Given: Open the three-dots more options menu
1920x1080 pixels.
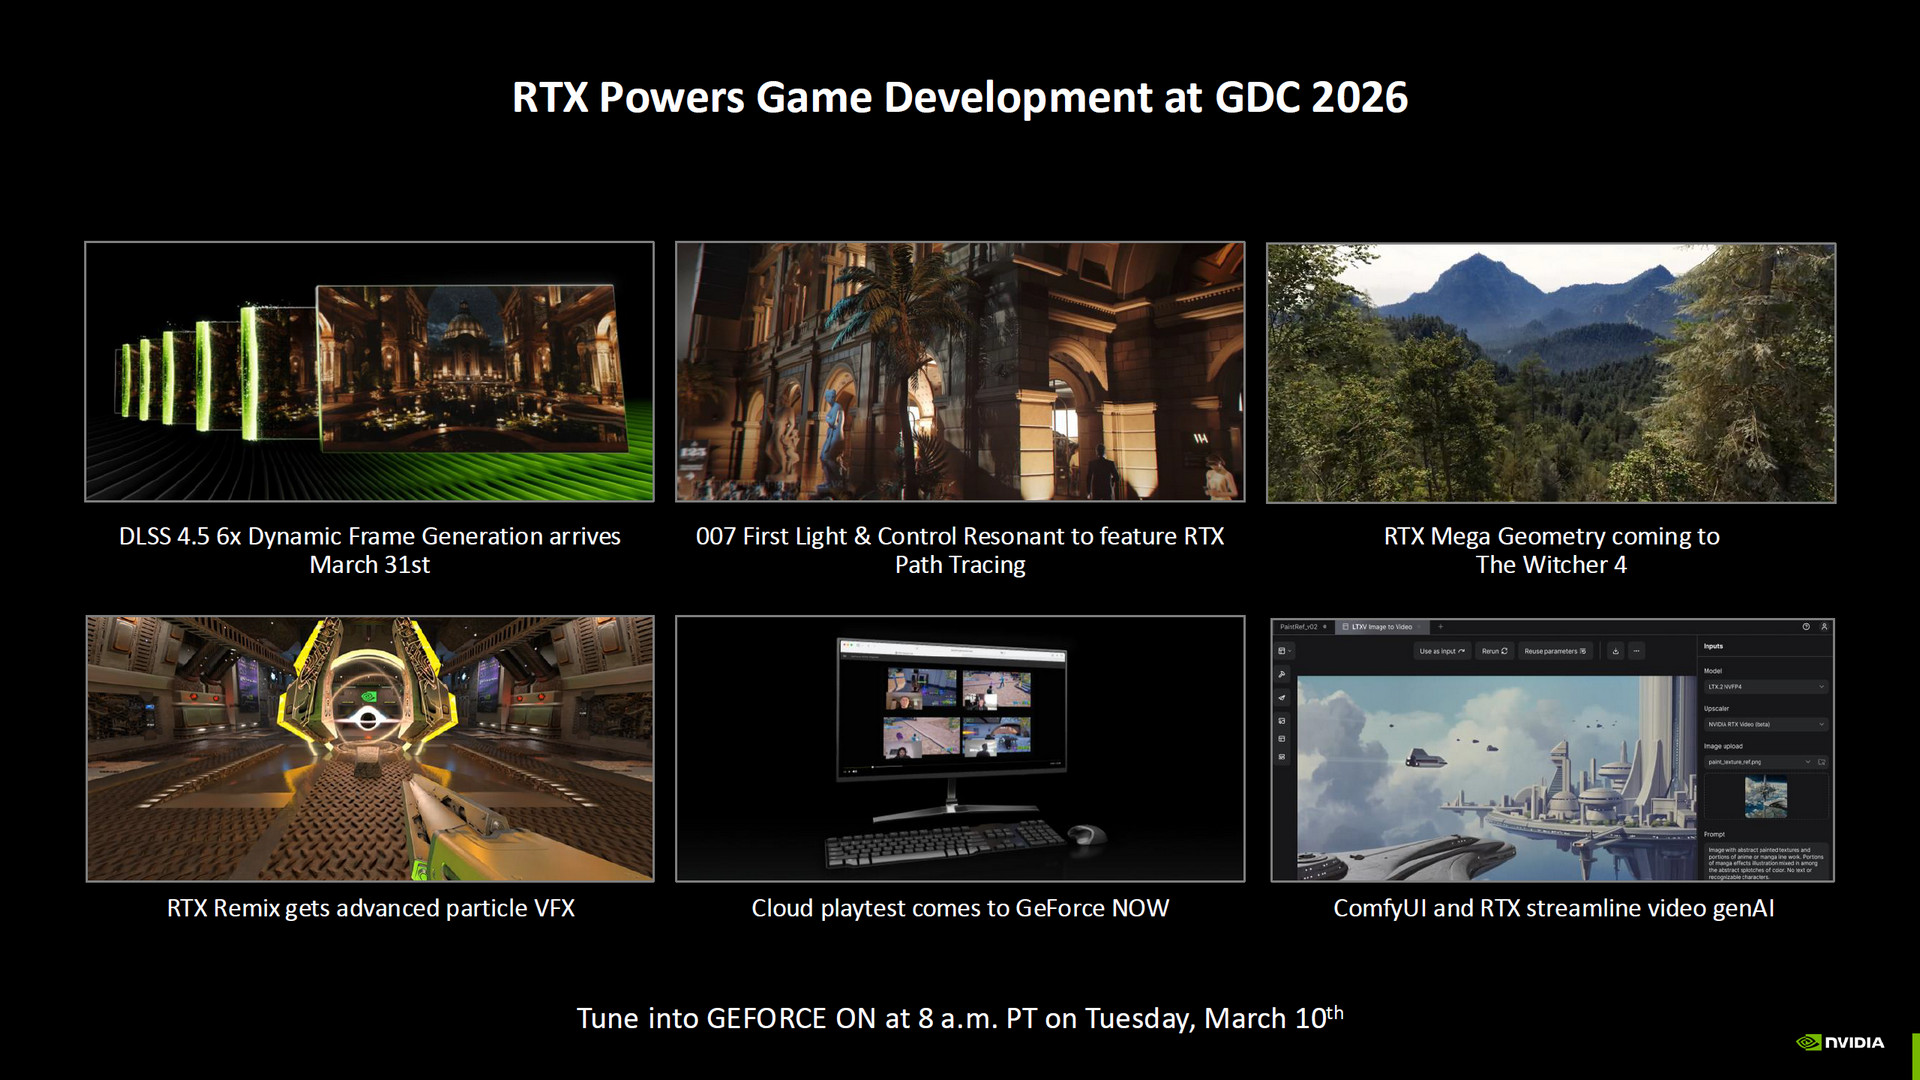Looking at the screenshot, I should point(1637,651).
